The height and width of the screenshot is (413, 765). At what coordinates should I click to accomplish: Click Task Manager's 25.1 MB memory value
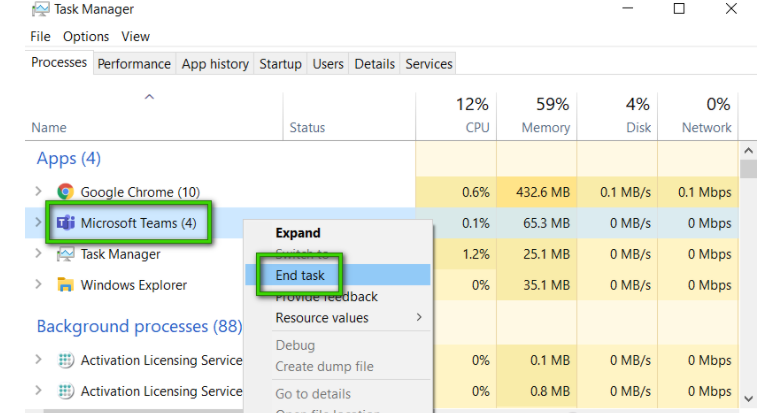tap(546, 254)
